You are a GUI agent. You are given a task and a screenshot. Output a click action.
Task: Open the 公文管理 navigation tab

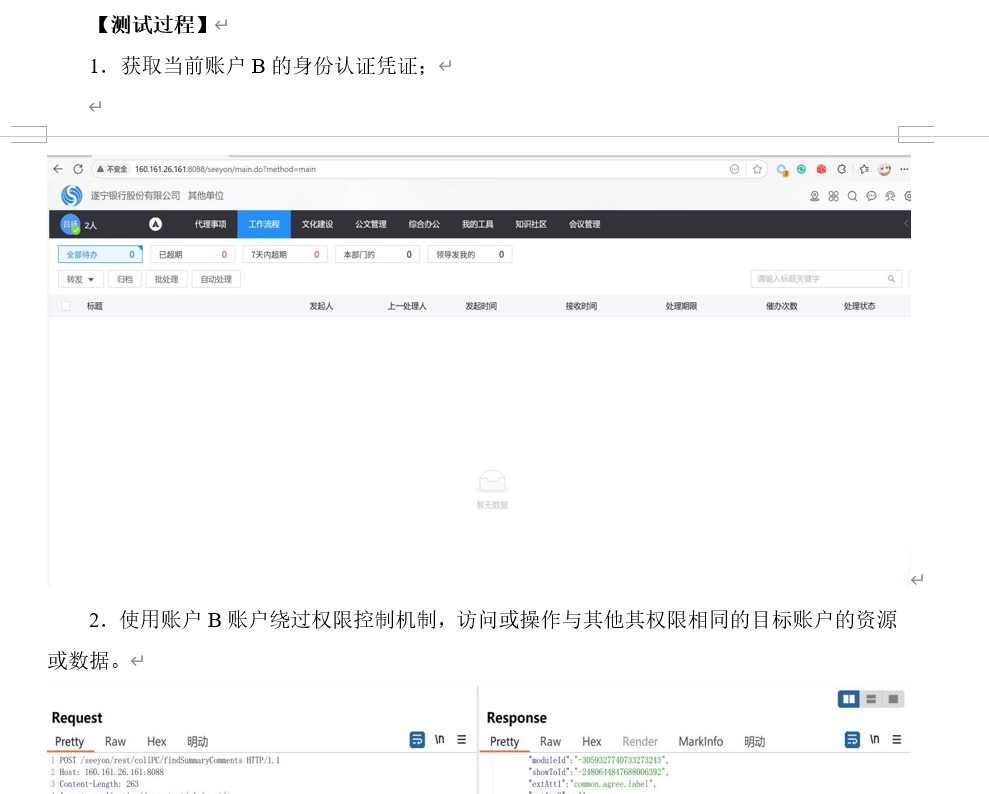coord(371,224)
